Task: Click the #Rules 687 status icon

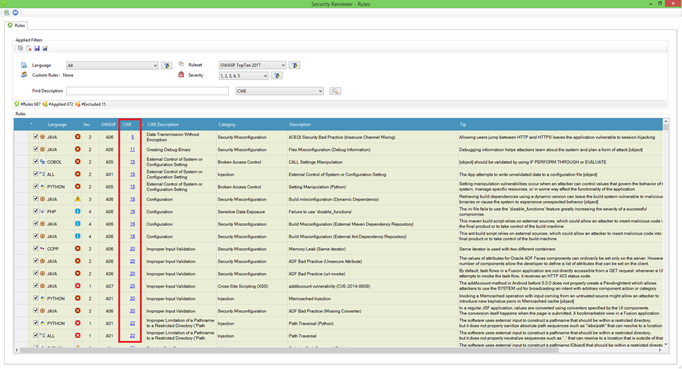Action: pyautogui.click(x=17, y=104)
